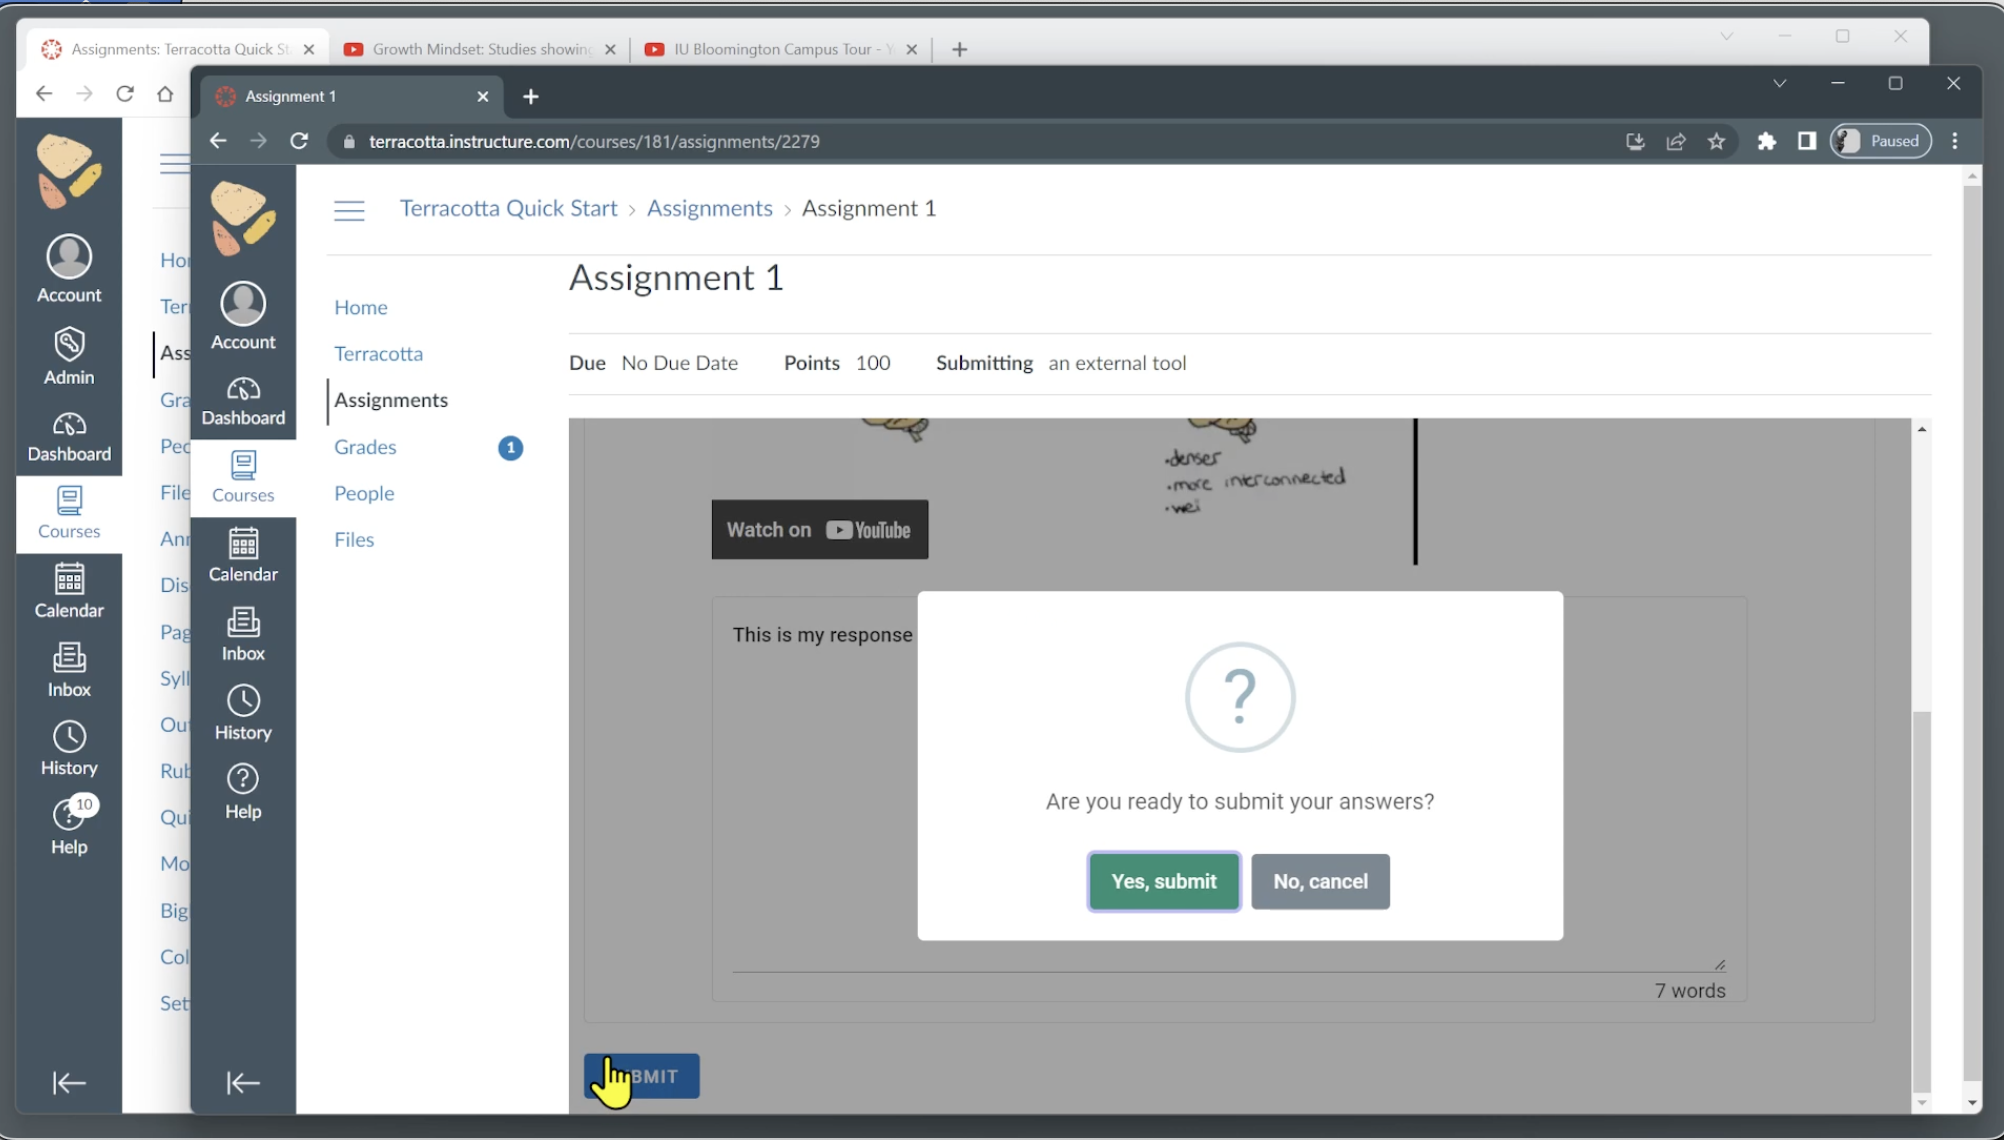Open Calendar in background window sidebar
This screenshot has height=1140, width=2004.
point(69,592)
